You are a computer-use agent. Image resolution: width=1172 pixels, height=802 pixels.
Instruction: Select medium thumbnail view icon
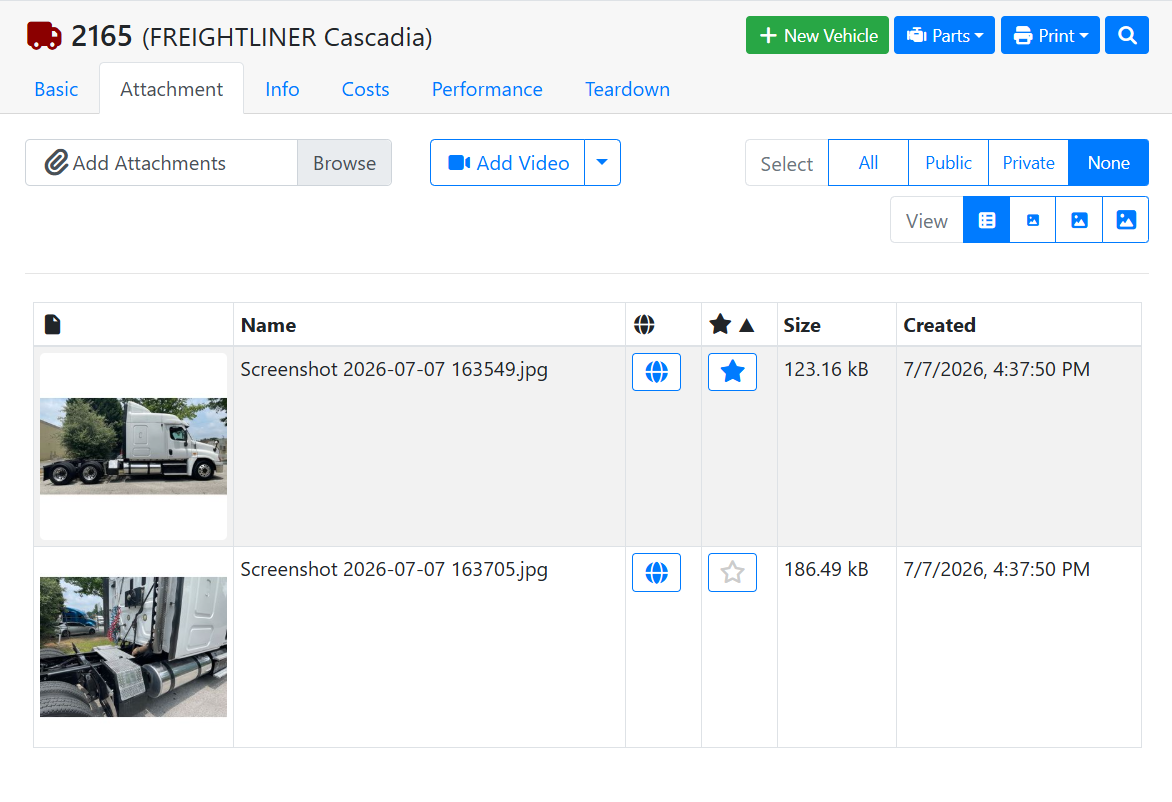click(x=1079, y=220)
